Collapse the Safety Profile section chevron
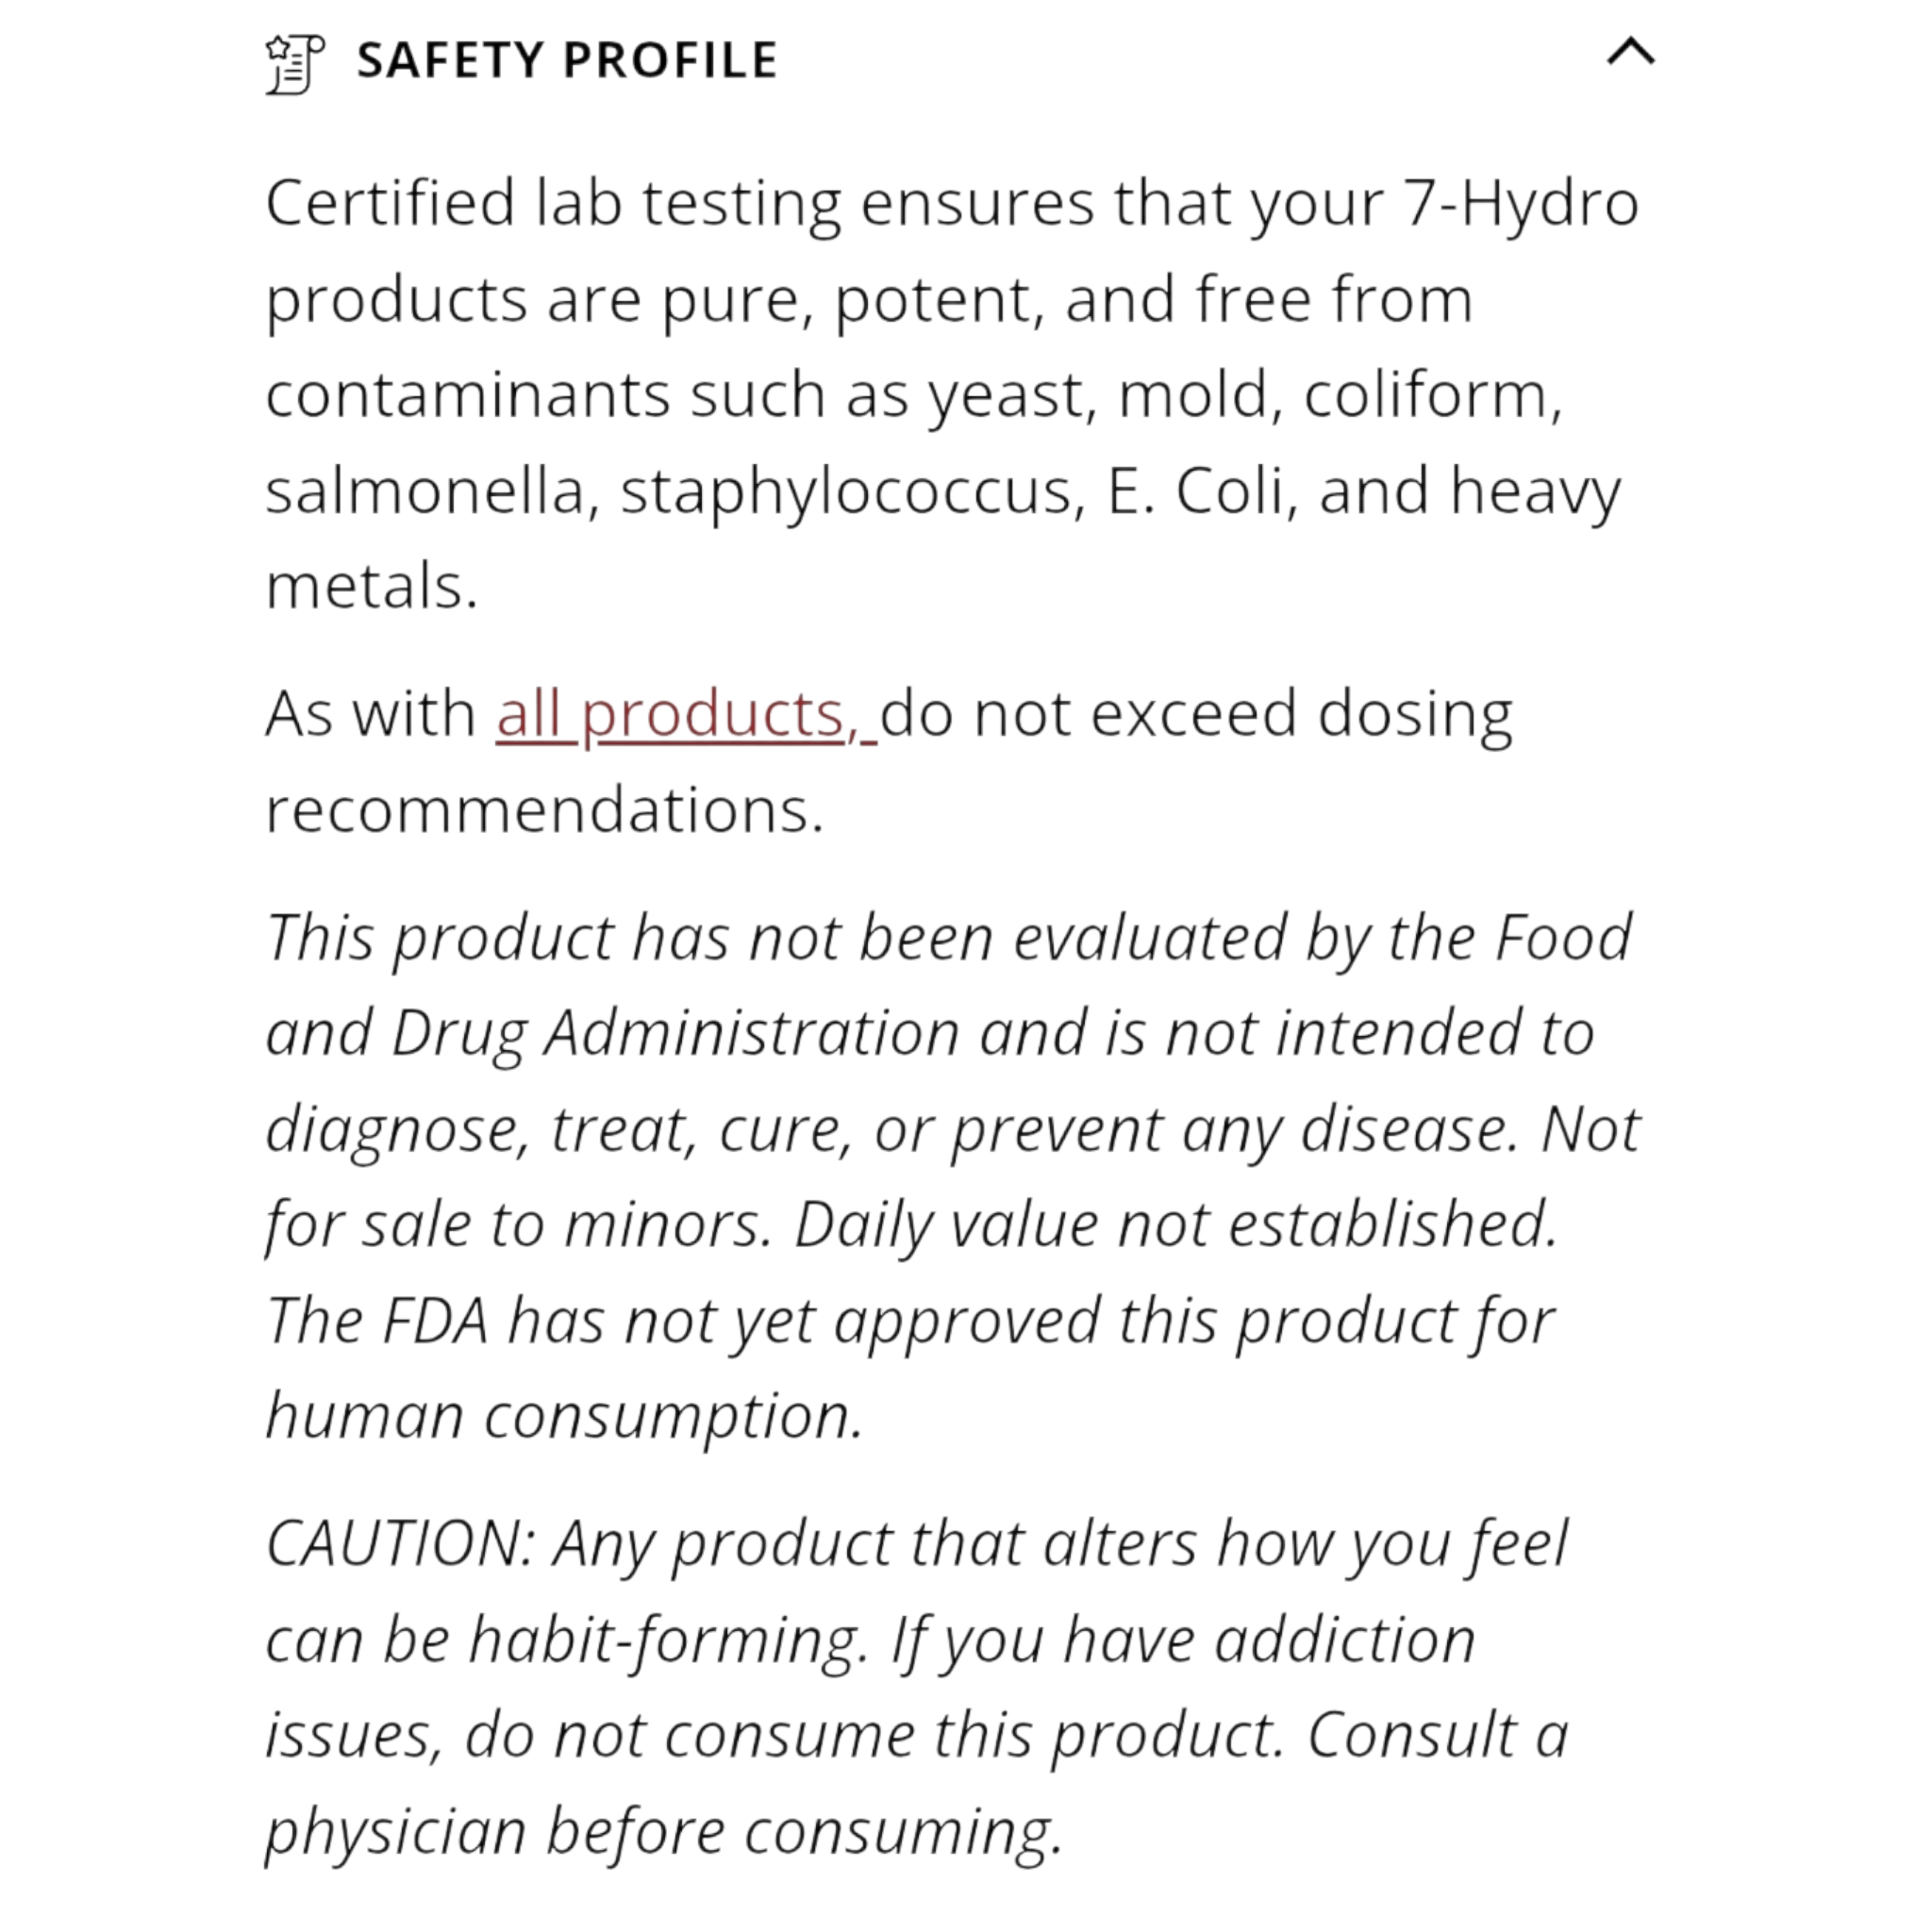 pos(1630,52)
